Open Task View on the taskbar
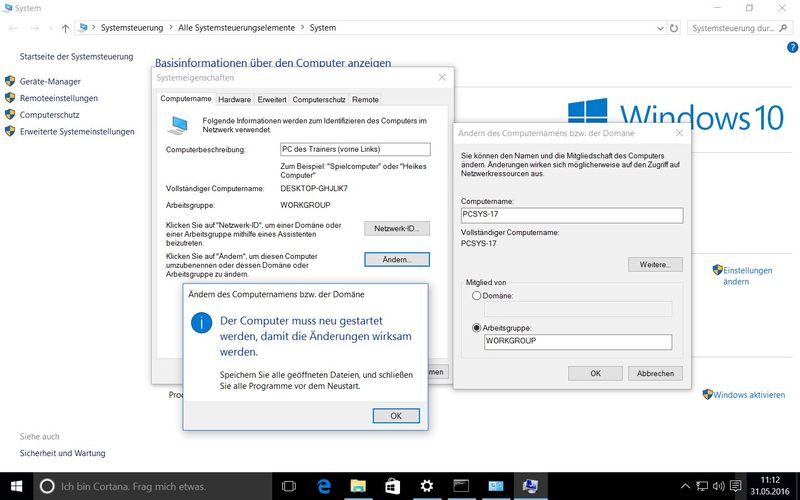This screenshot has width=800, height=500. (289, 486)
